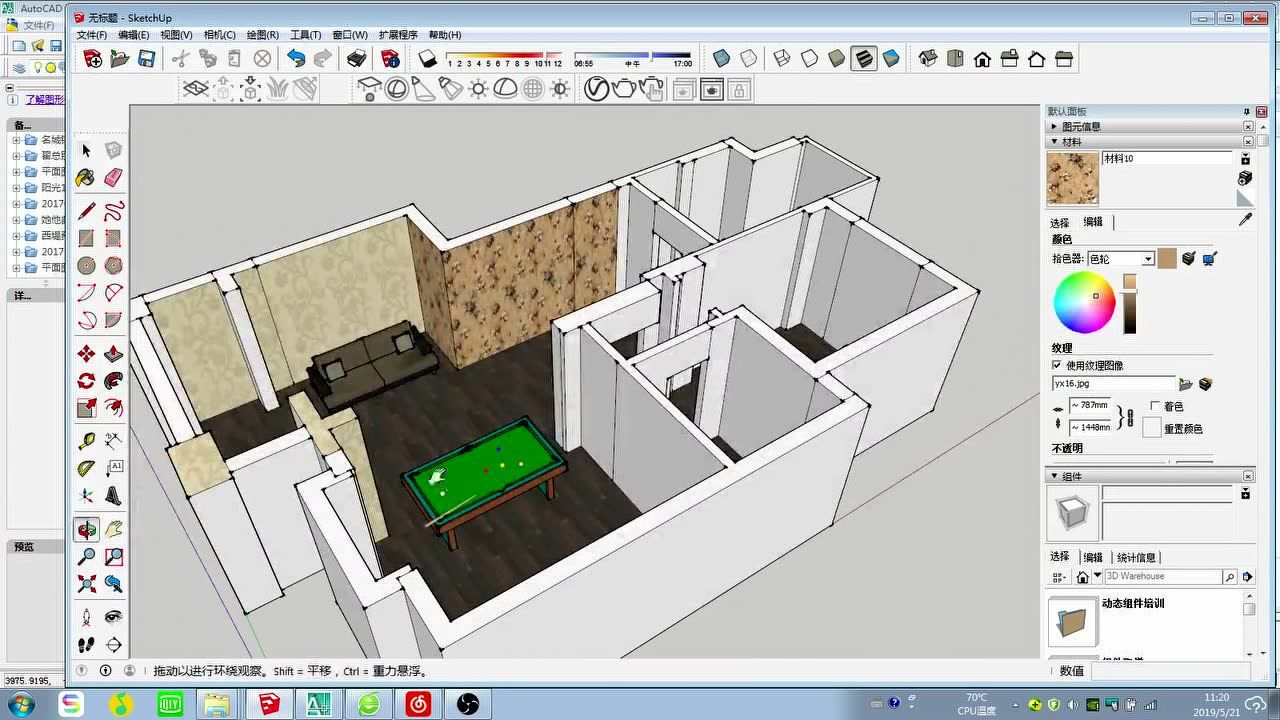Screen dimensions: 1280x720
Task: Open the 绘图(R) draw menu
Action: pyautogui.click(x=262, y=35)
